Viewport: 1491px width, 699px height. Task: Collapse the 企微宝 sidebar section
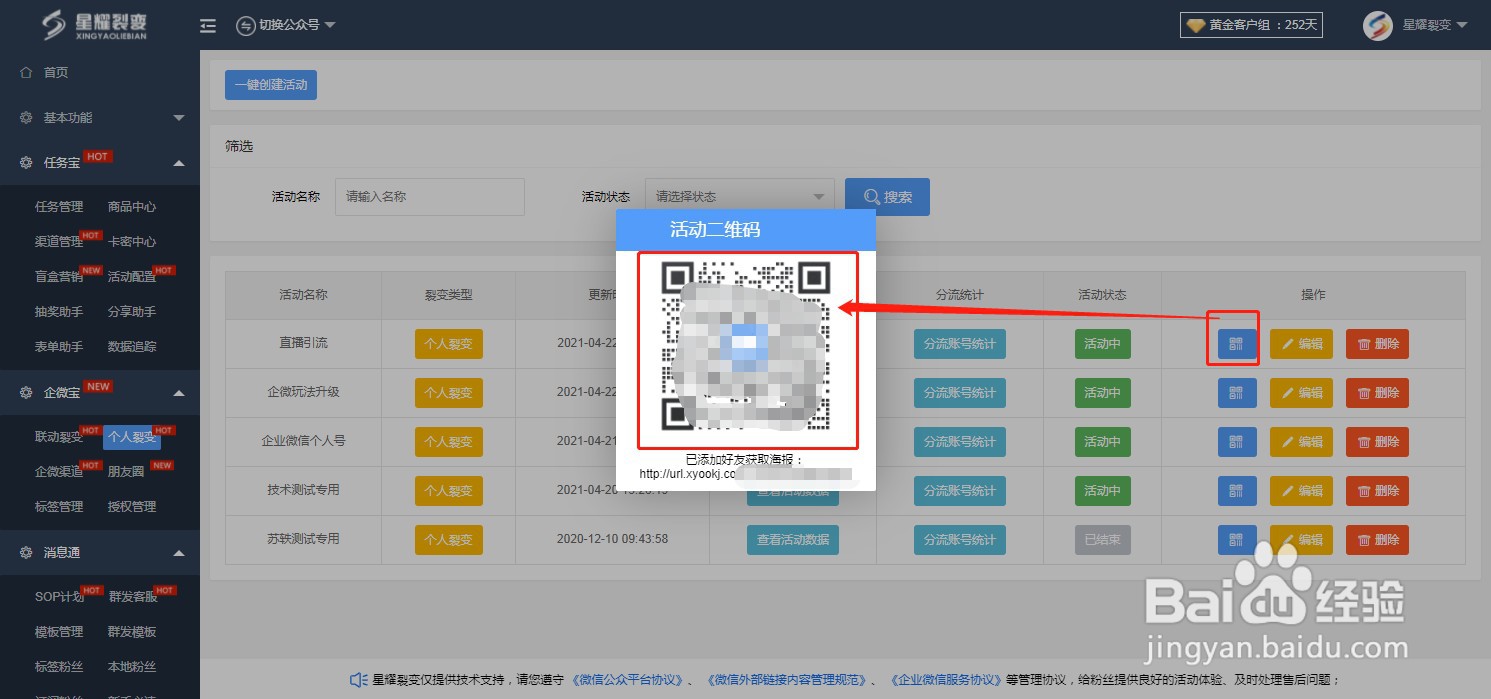click(x=100, y=392)
